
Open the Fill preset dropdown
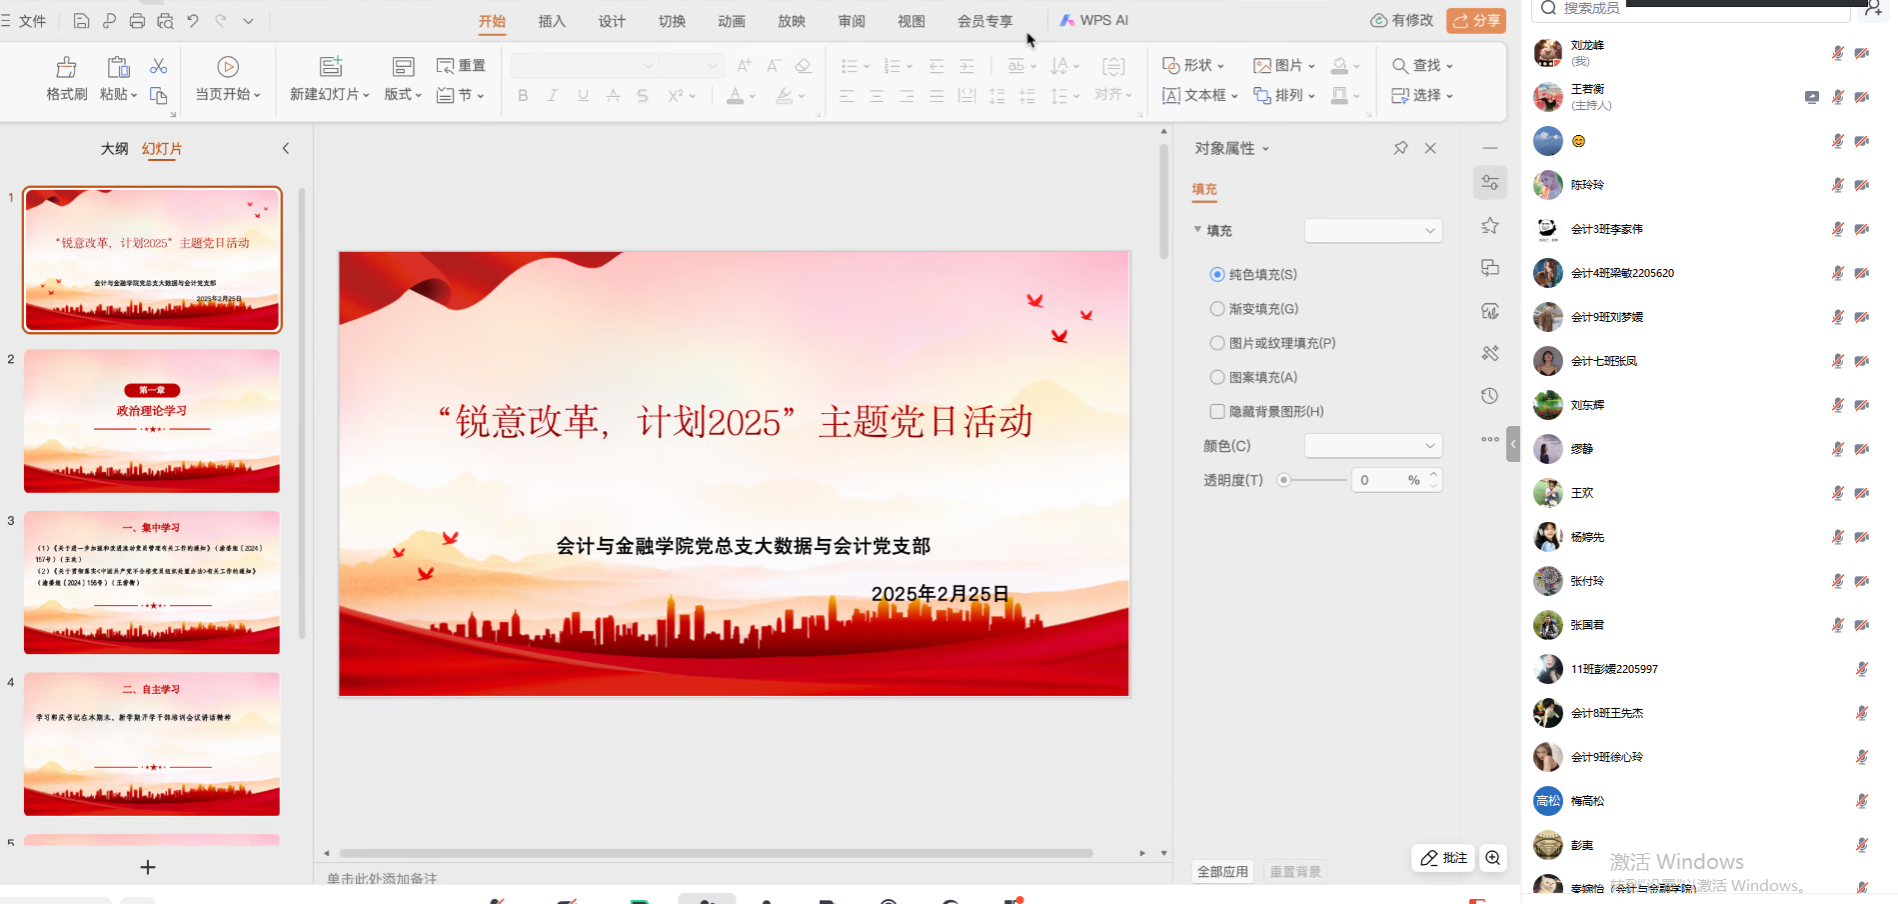click(1373, 231)
